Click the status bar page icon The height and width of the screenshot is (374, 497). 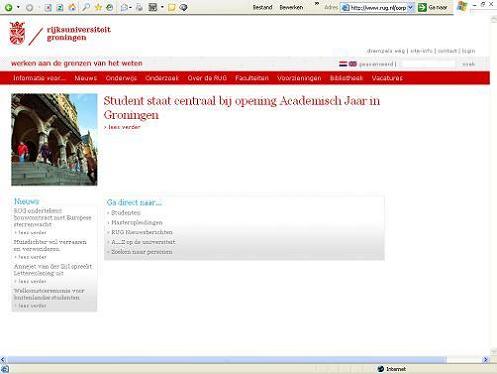tap(5, 369)
